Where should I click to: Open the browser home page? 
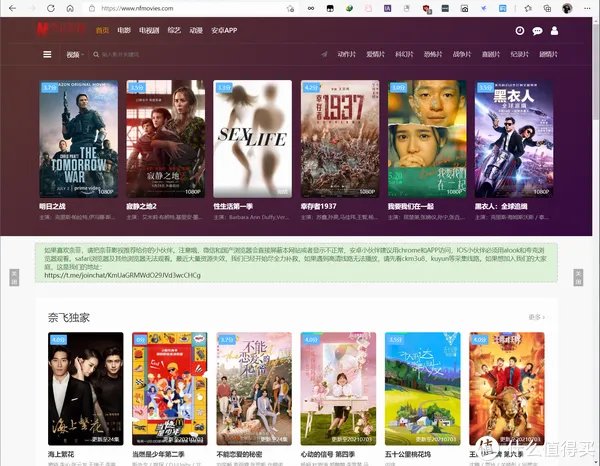coord(70,8)
